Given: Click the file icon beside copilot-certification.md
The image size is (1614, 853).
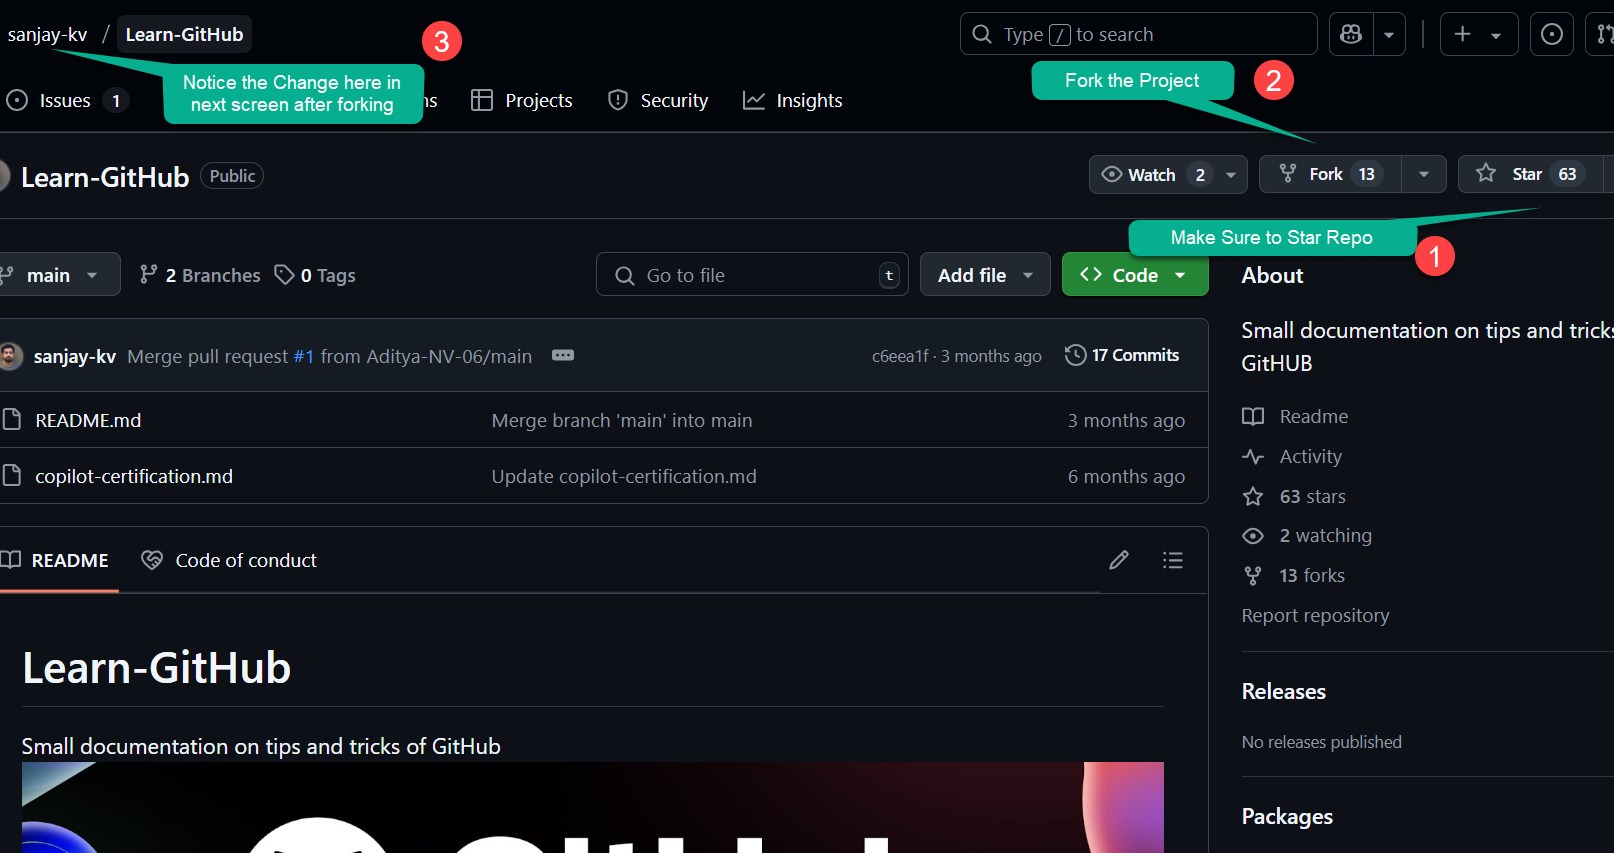Looking at the screenshot, I should point(12,476).
